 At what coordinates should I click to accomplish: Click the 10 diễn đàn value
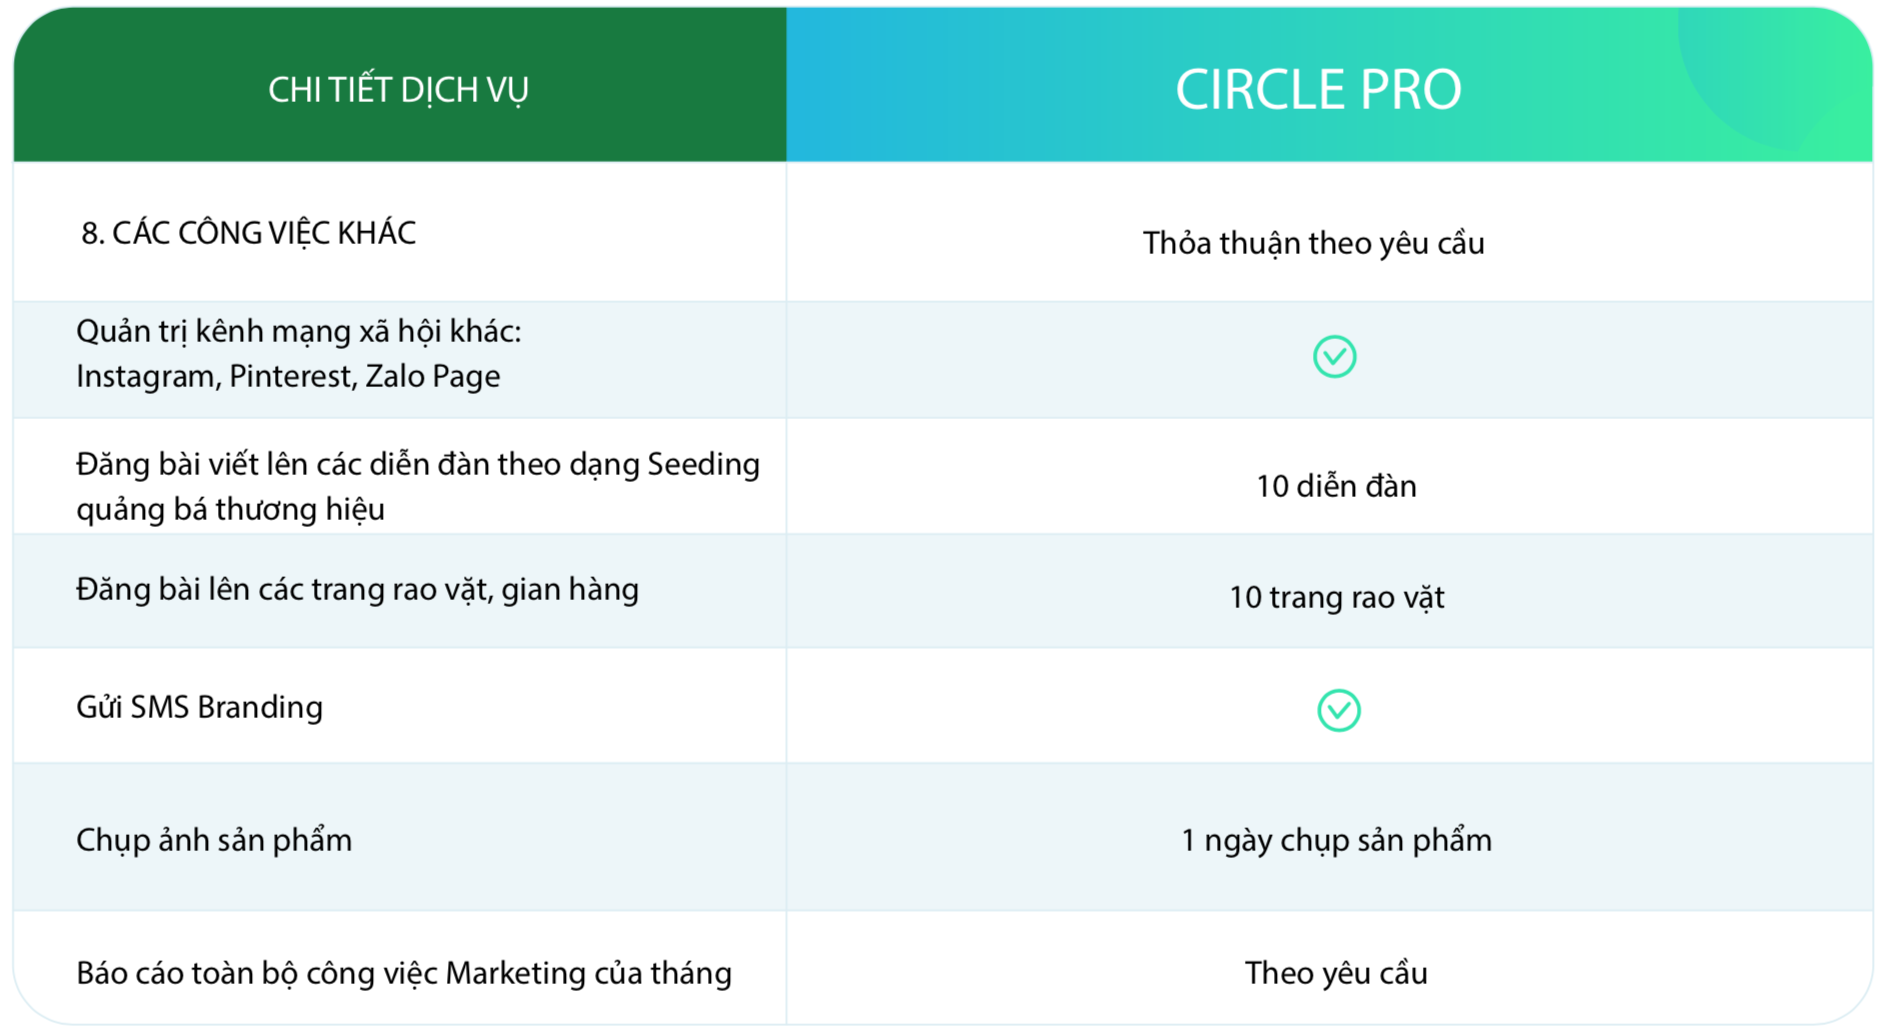point(1336,486)
